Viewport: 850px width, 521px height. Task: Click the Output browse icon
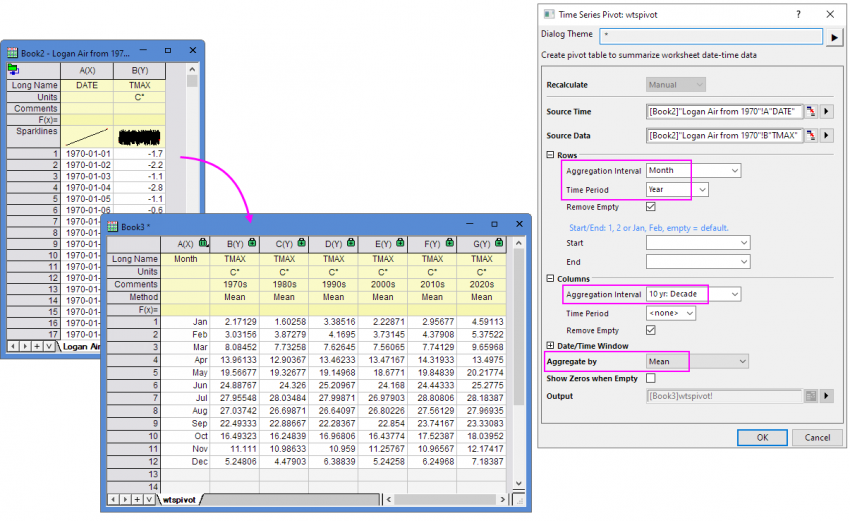coord(810,396)
